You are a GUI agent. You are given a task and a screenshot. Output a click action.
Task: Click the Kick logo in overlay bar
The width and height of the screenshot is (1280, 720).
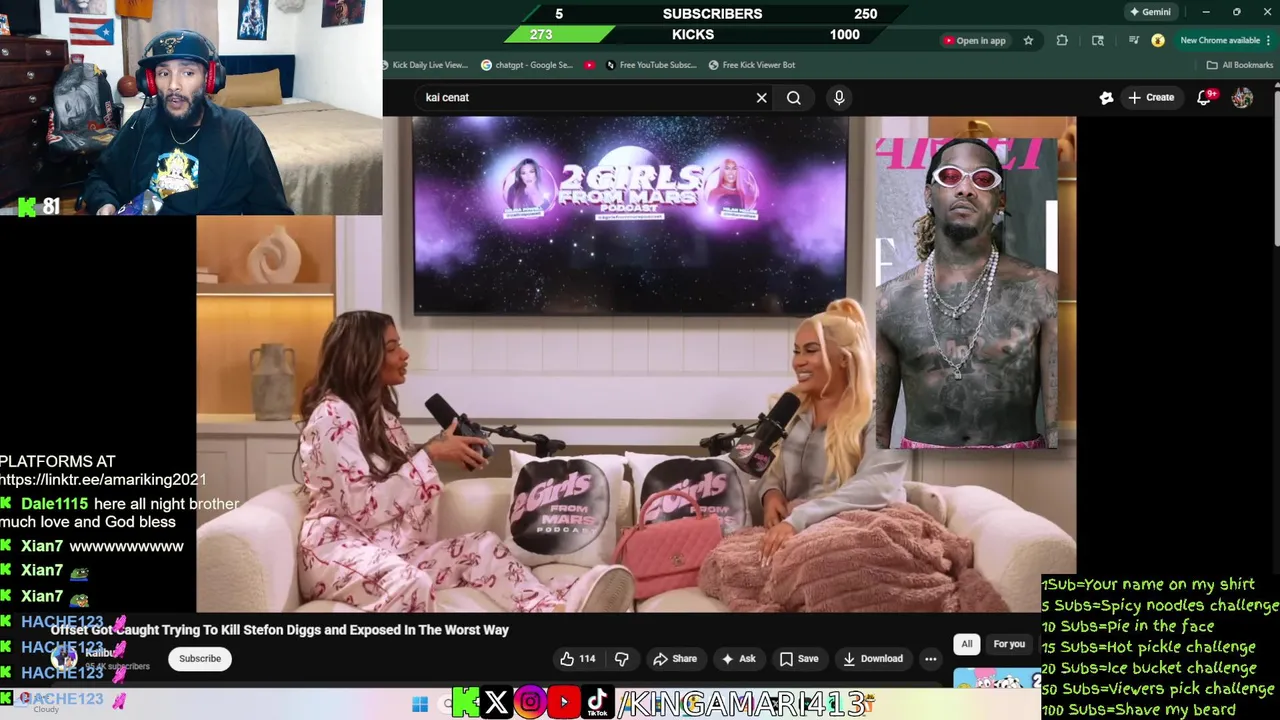coord(465,703)
